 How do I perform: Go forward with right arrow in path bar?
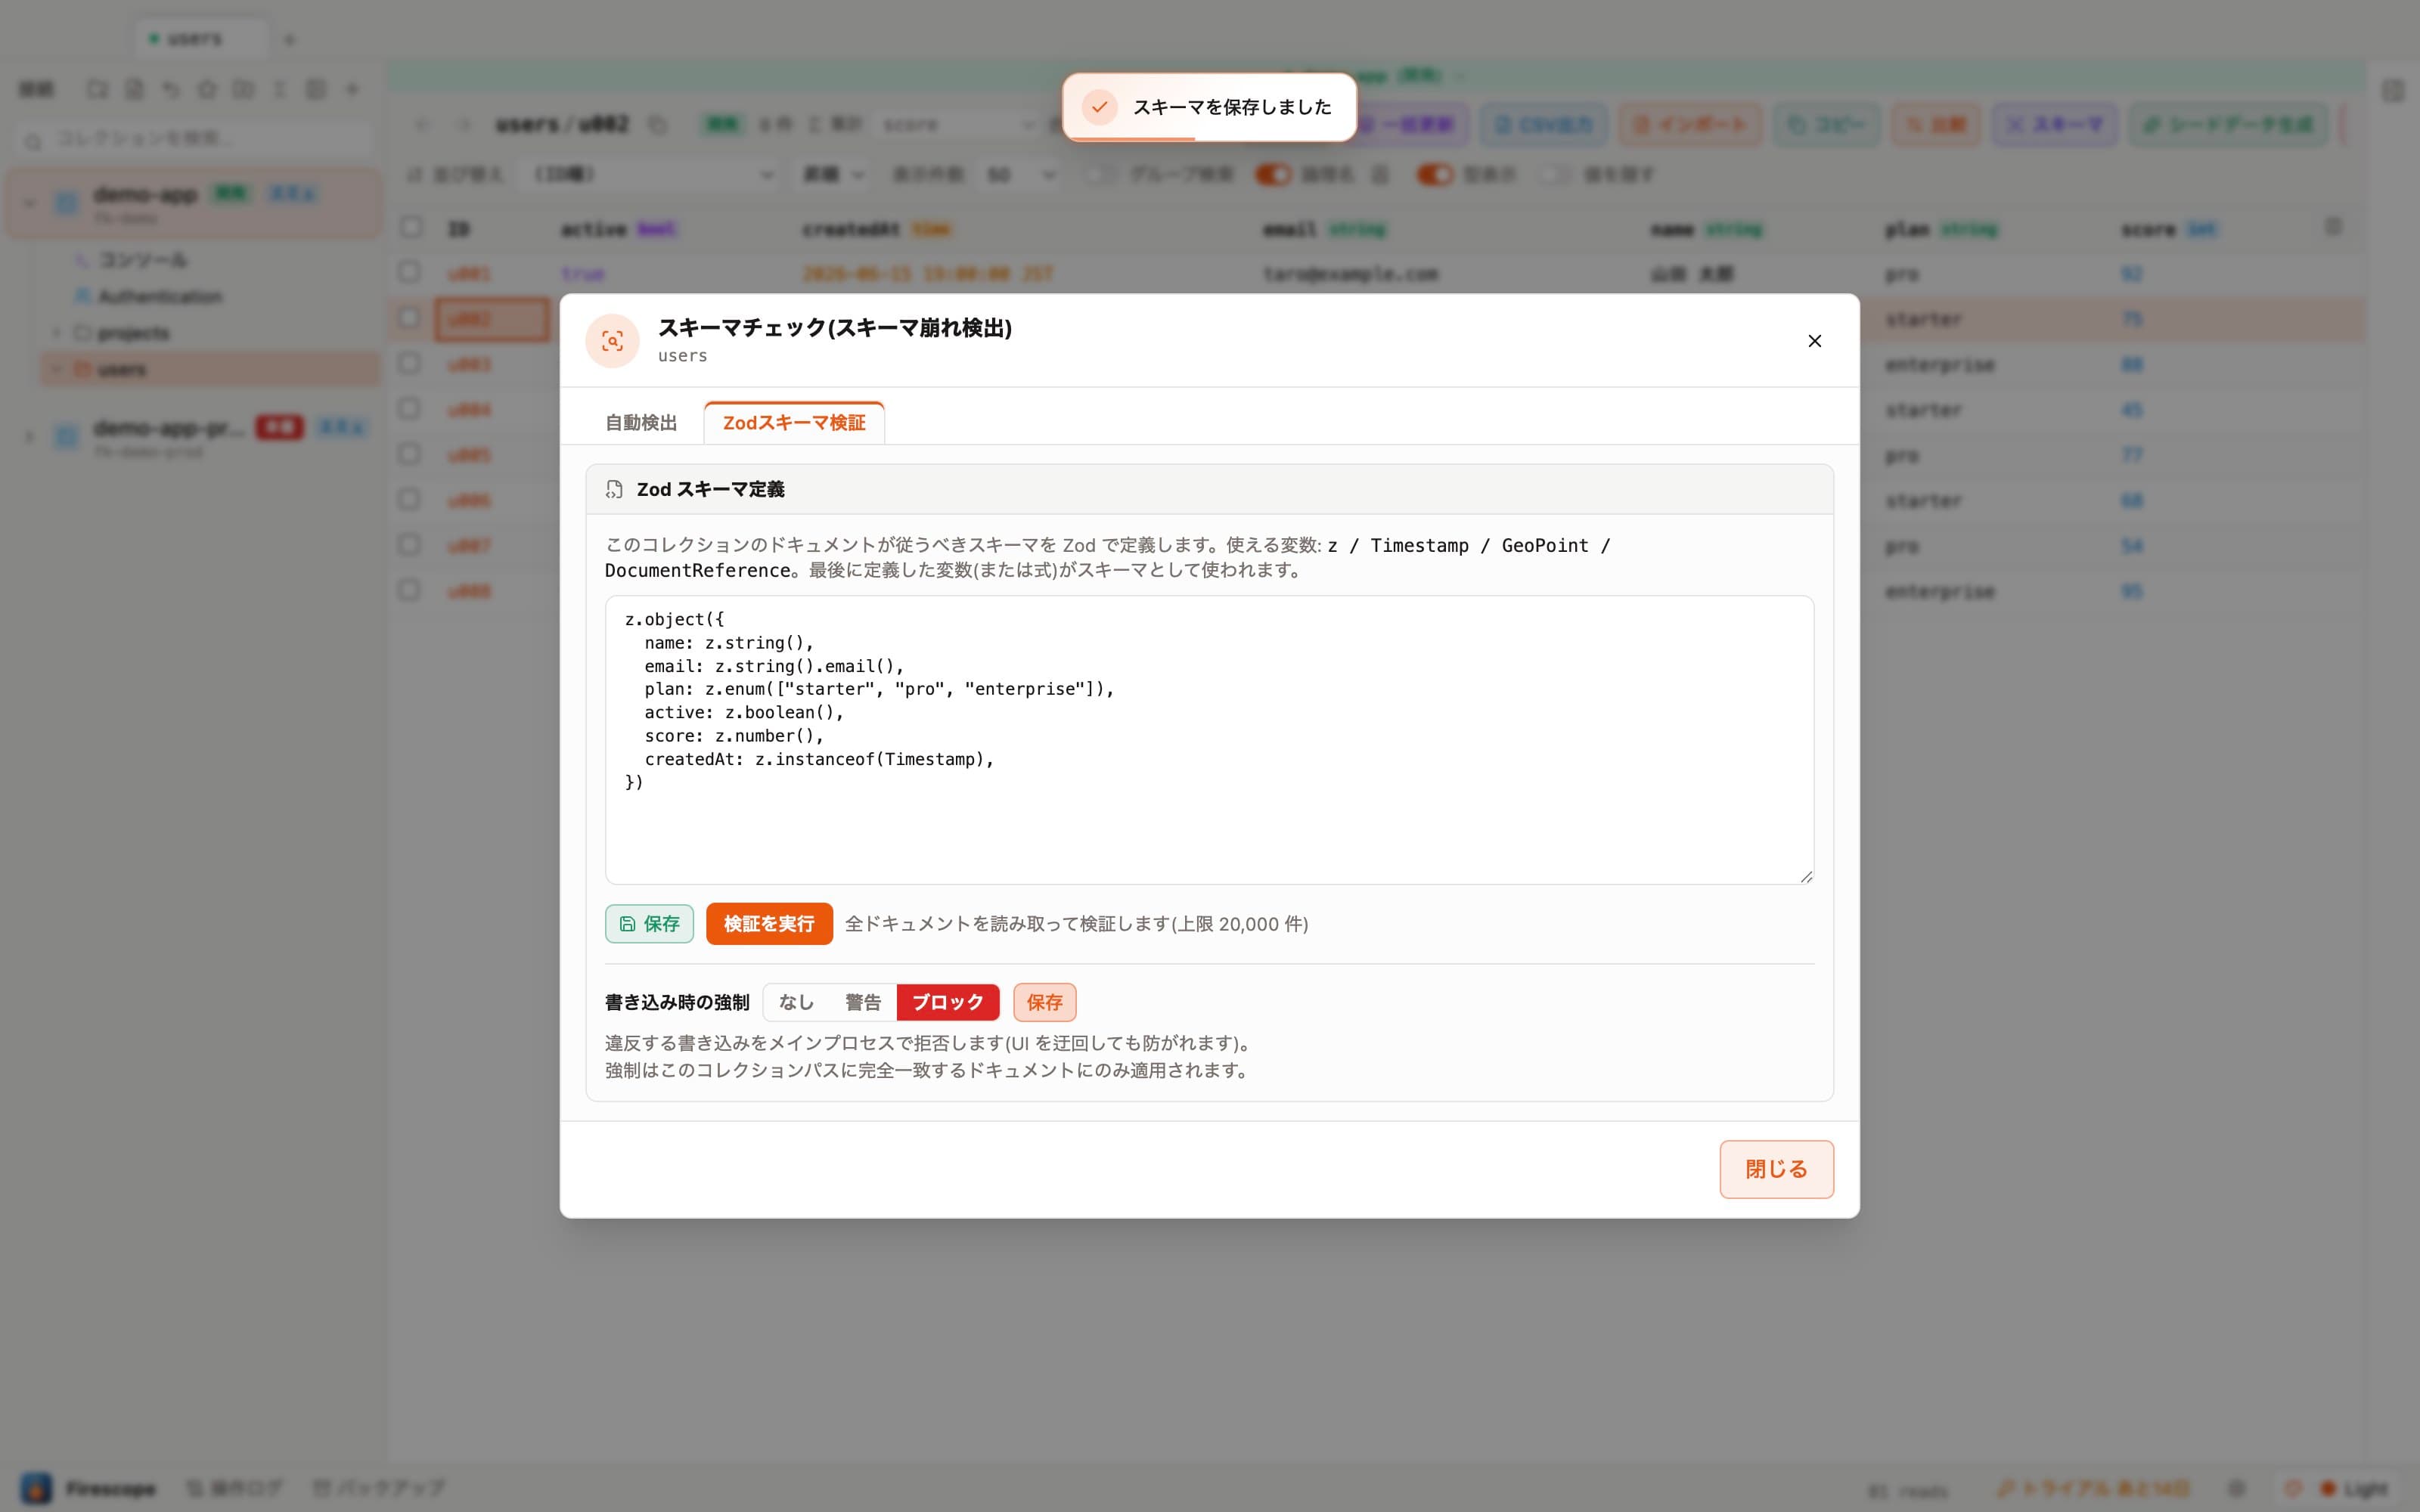pyautogui.click(x=463, y=125)
